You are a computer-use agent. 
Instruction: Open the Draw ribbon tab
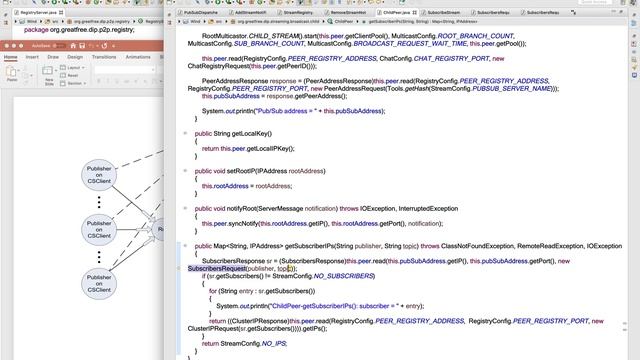tap(53, 57)
